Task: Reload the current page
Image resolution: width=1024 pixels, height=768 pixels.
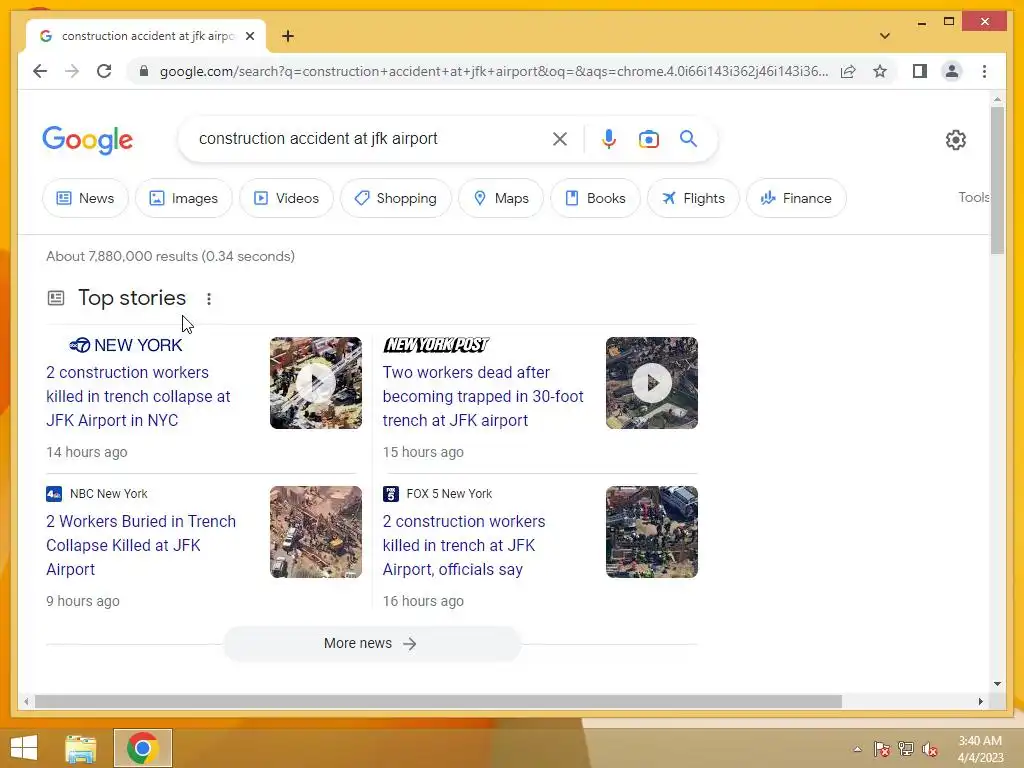Action: [x=104, y=71]
